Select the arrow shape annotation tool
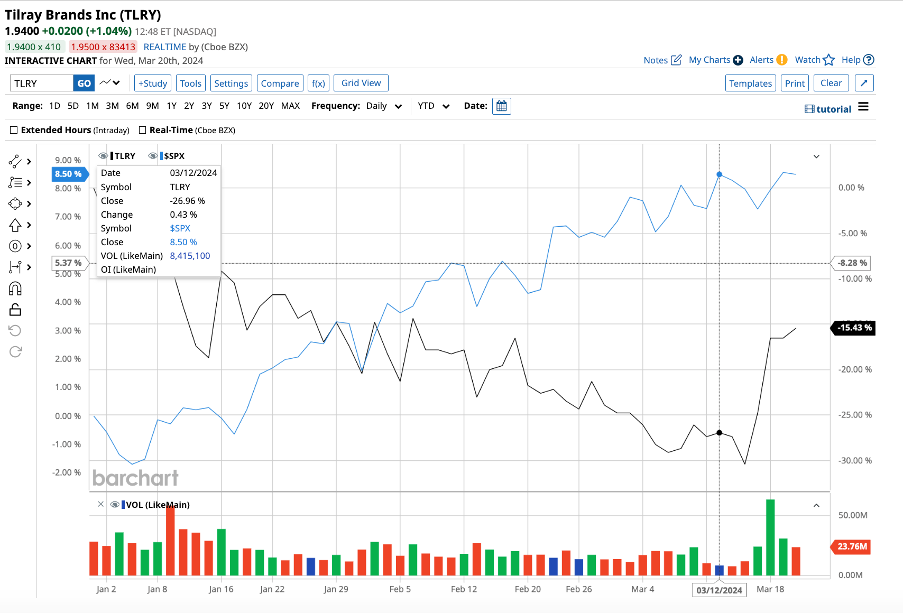Viewport: 904px width, 614px height. pos(15,225)
